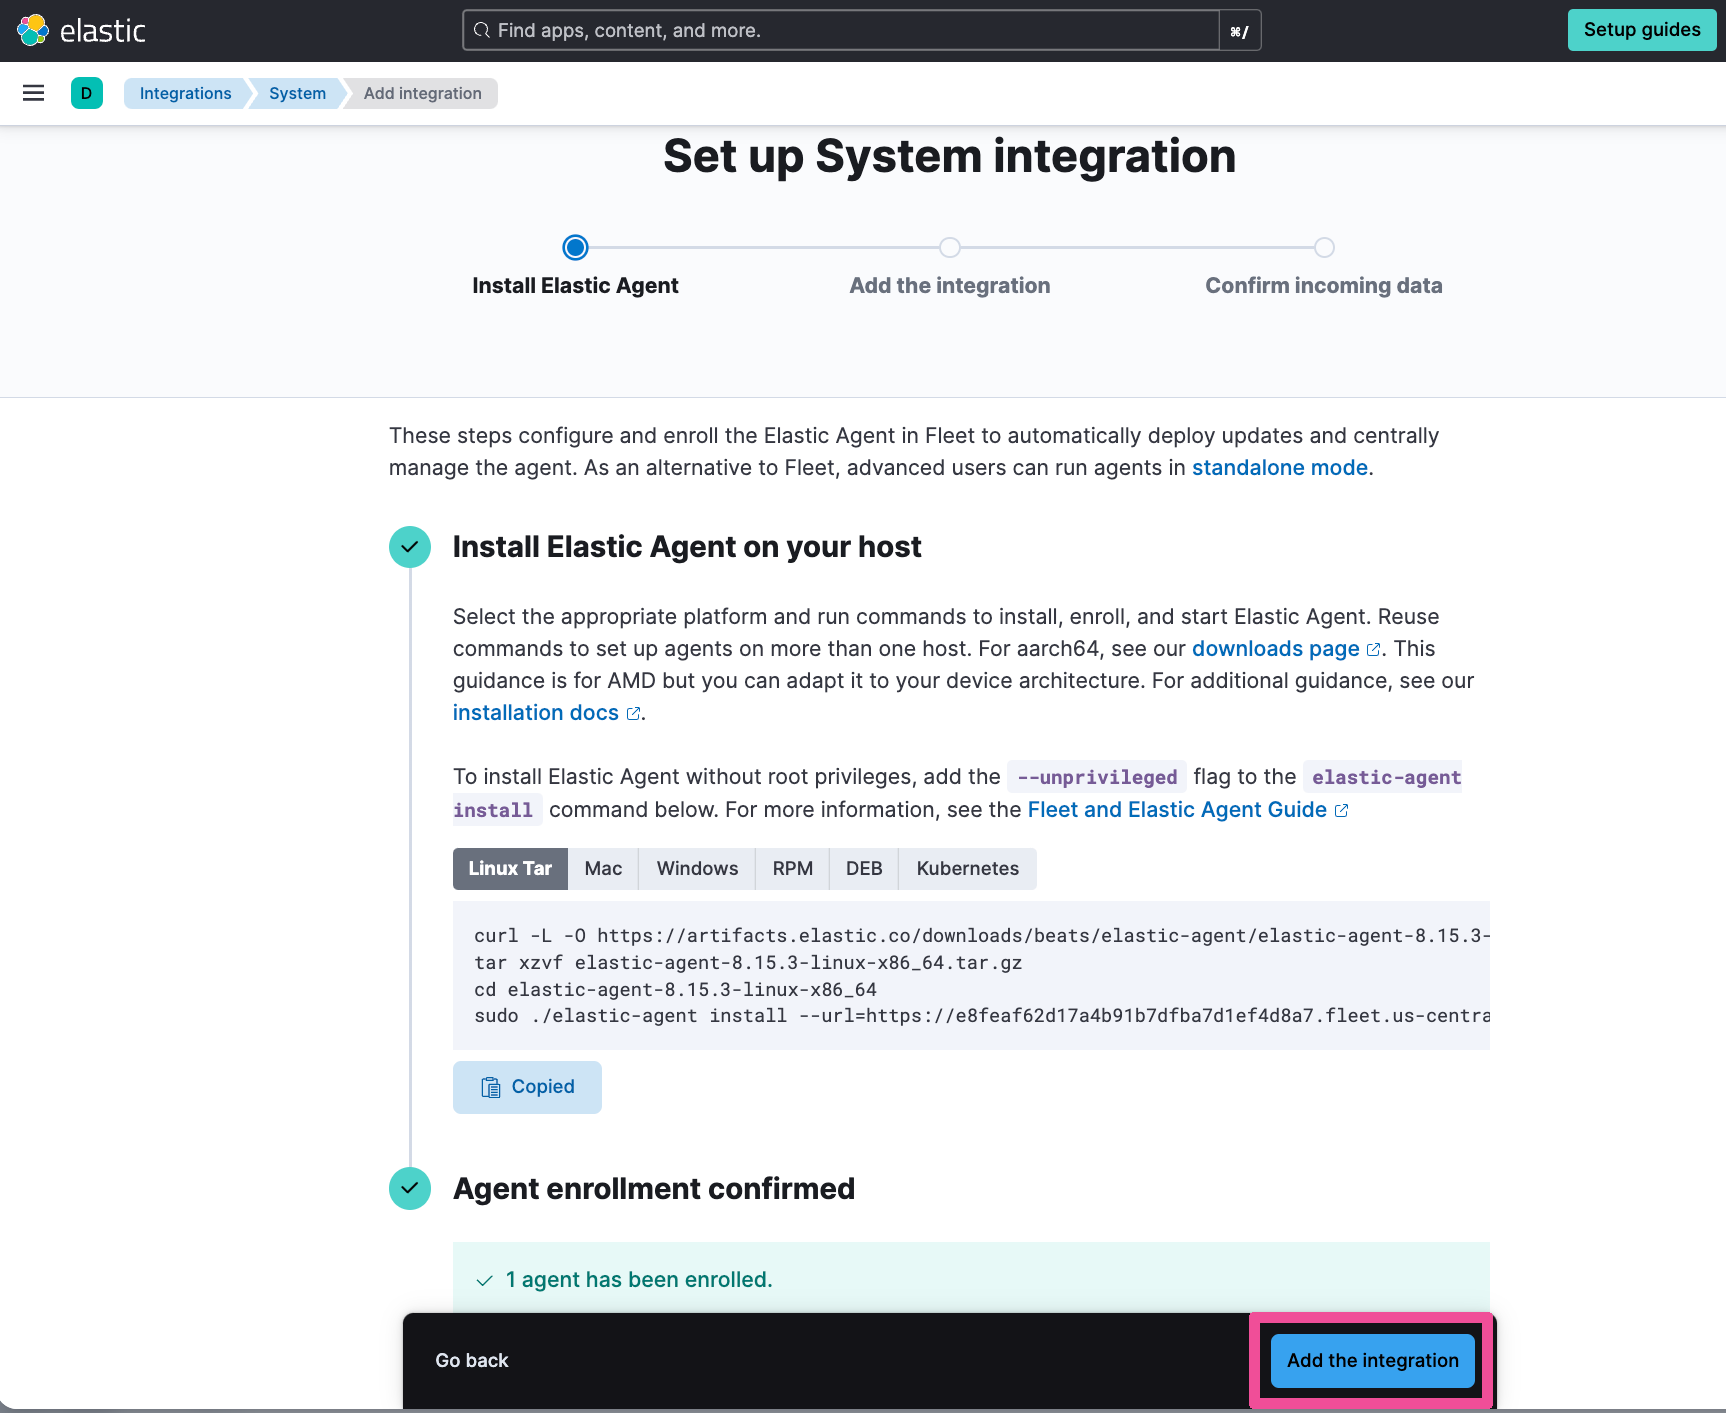Open Setup guides

tap(1642, 30)
